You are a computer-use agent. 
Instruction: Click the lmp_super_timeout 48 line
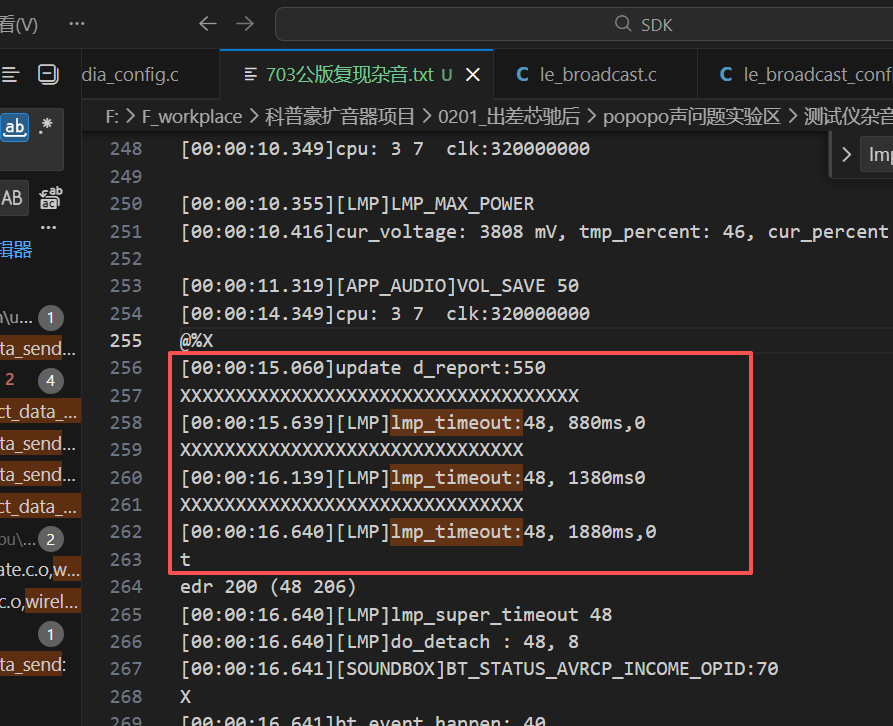click(396, 615)
